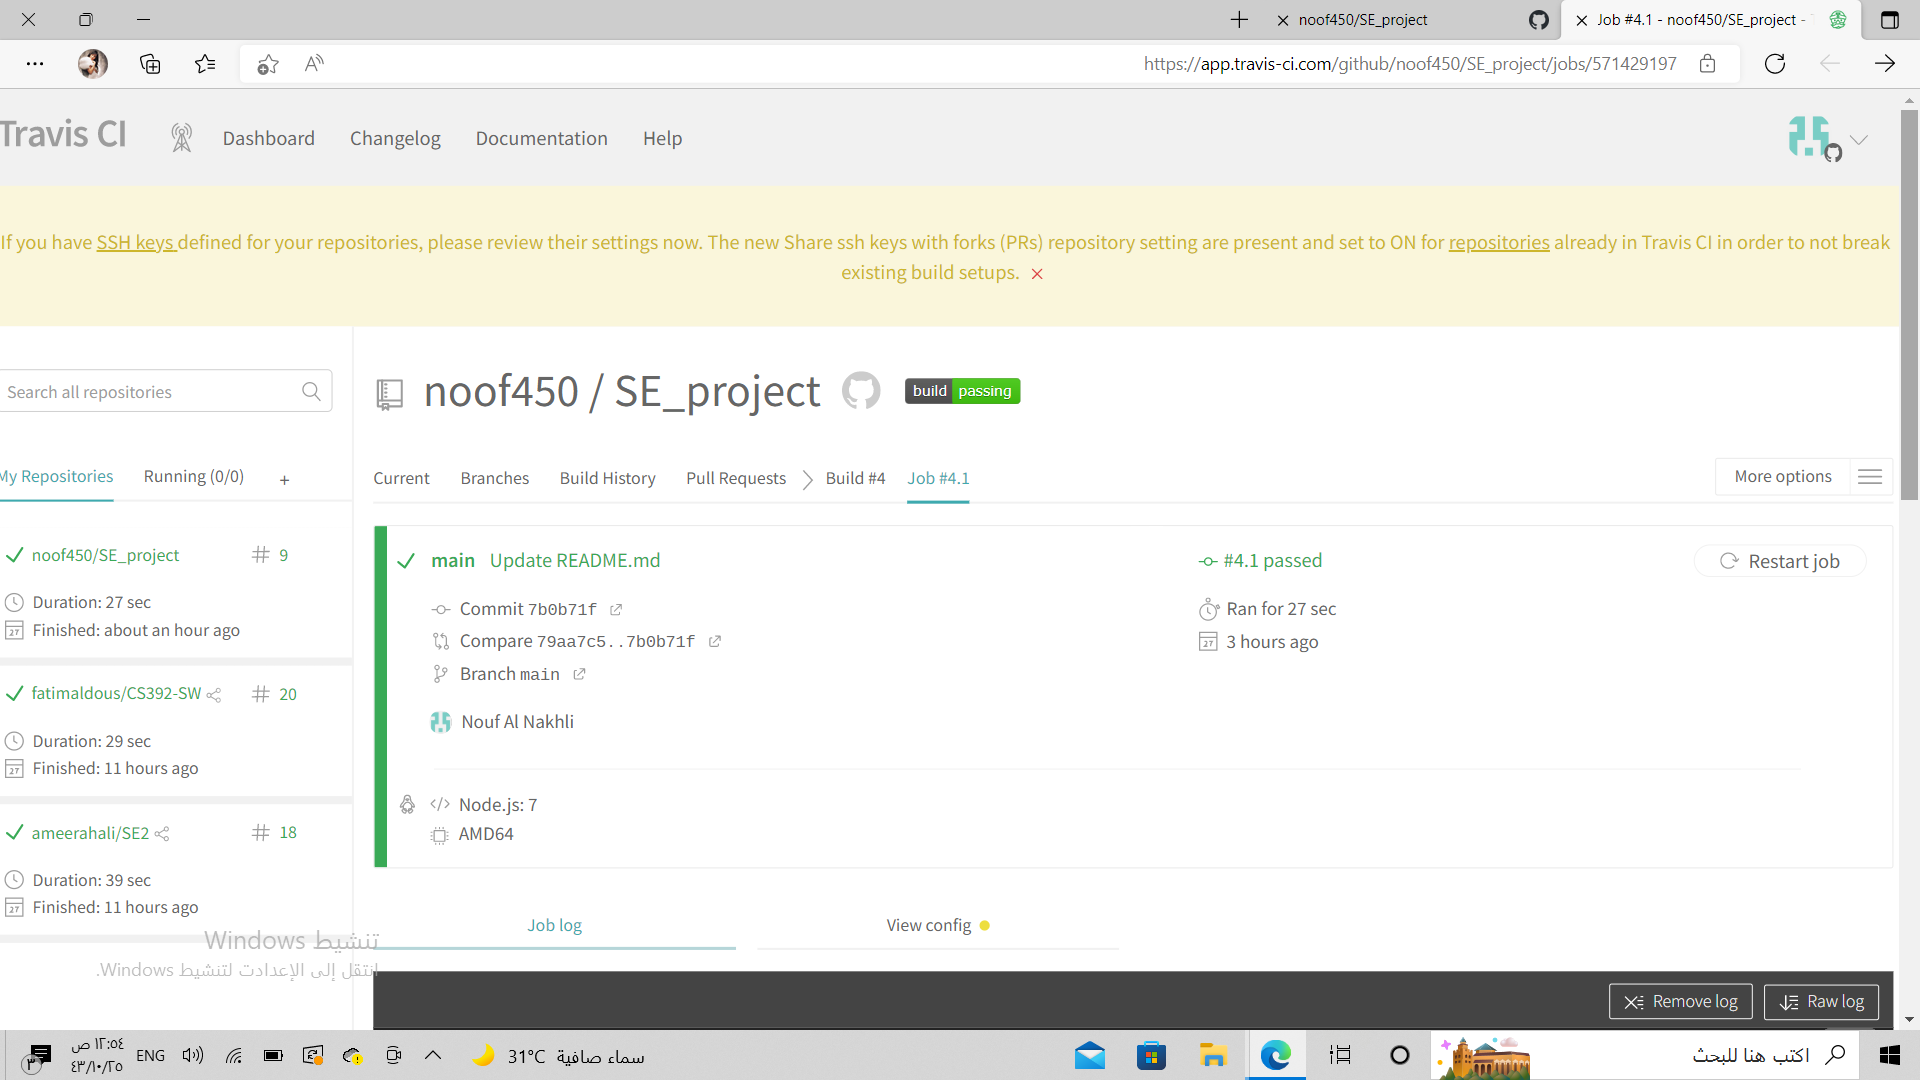Open external link next to Branch main
The width and height of the screenshot is (1920, 1080).
point(579,675)
